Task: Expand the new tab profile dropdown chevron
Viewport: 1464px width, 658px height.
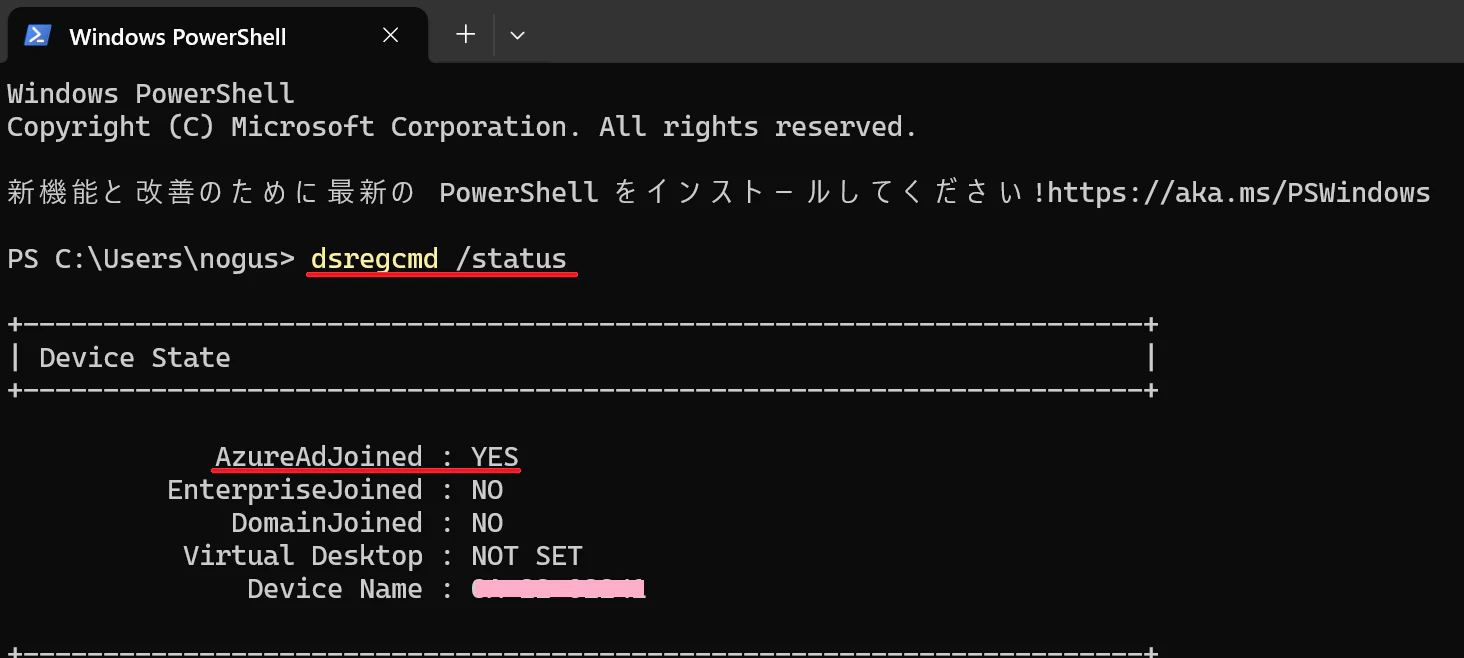Action: (517, 35)
